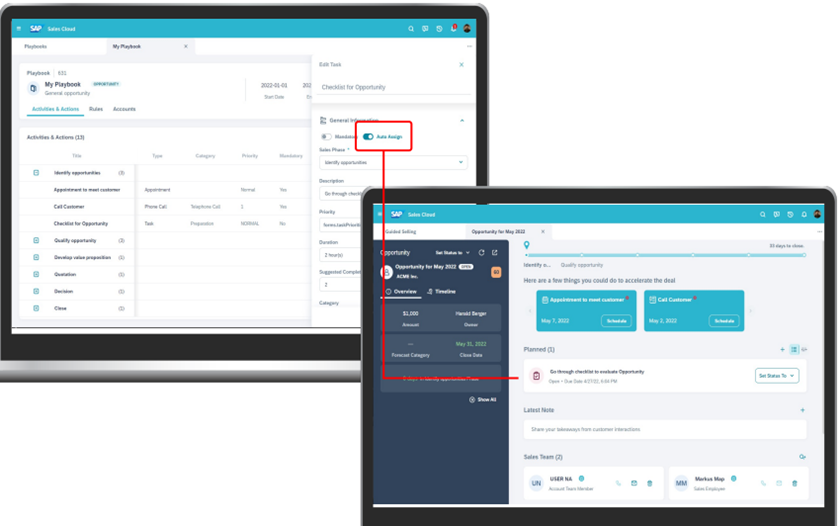Open history clock icon in Opportunity window header

click(x=790, y=214)
